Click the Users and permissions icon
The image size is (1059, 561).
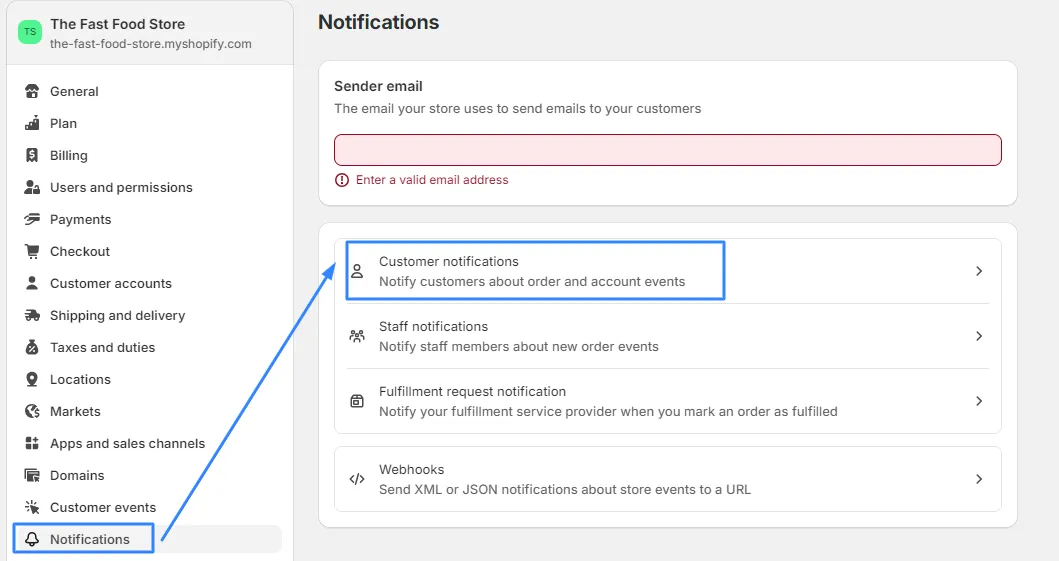click(x=32, y=187)
